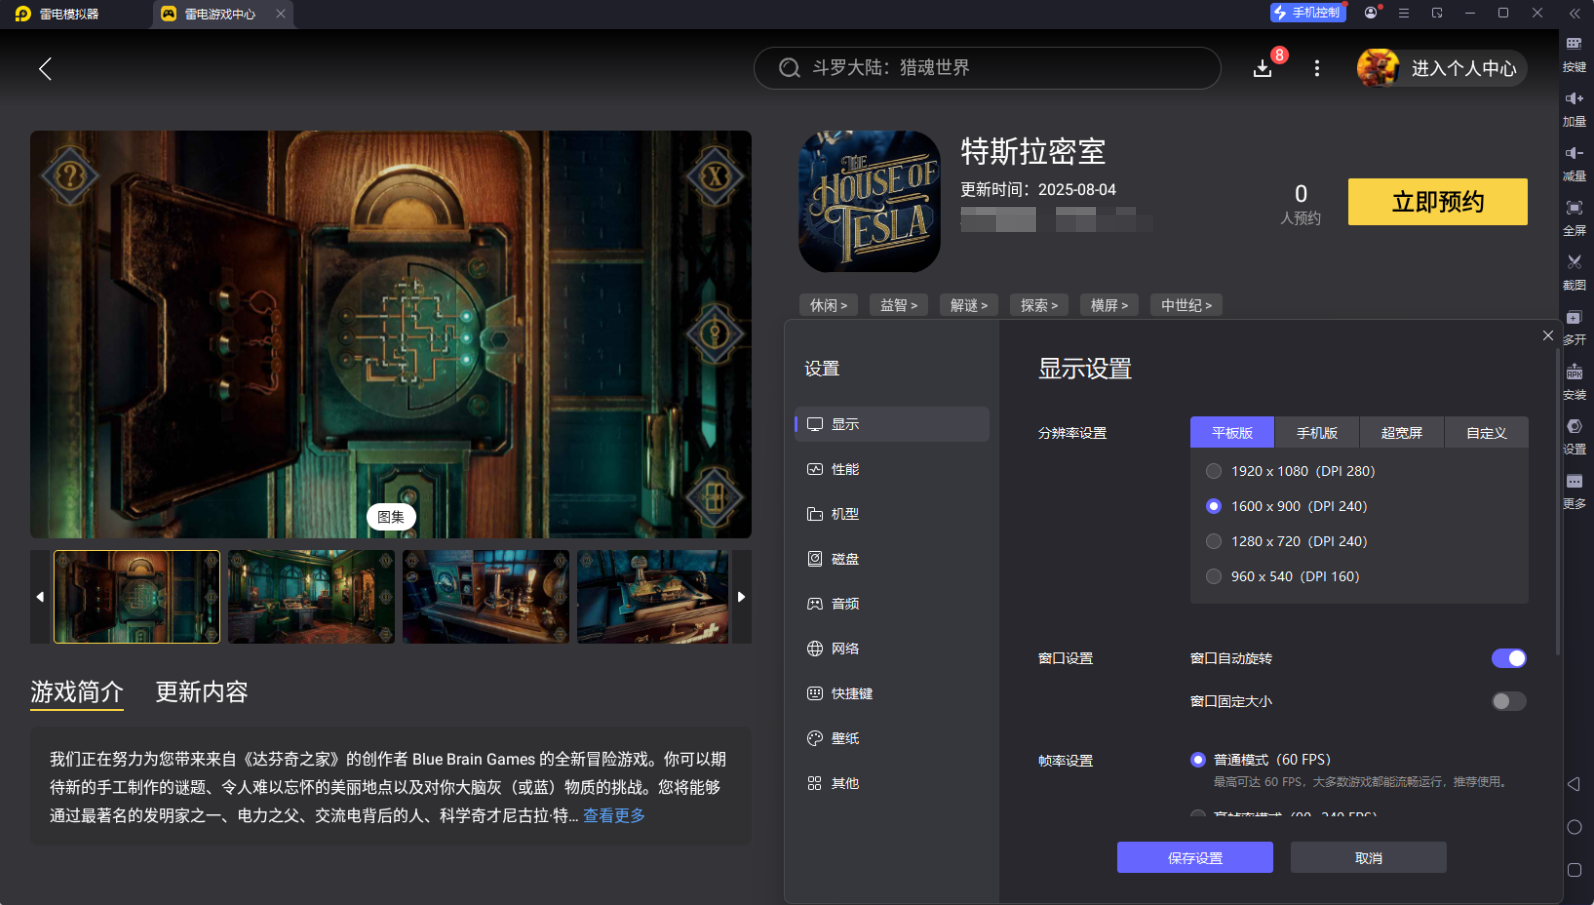Switch to 手机版 resolution tab
This screenshot has height=905, width=1594.
(1317, 433)
